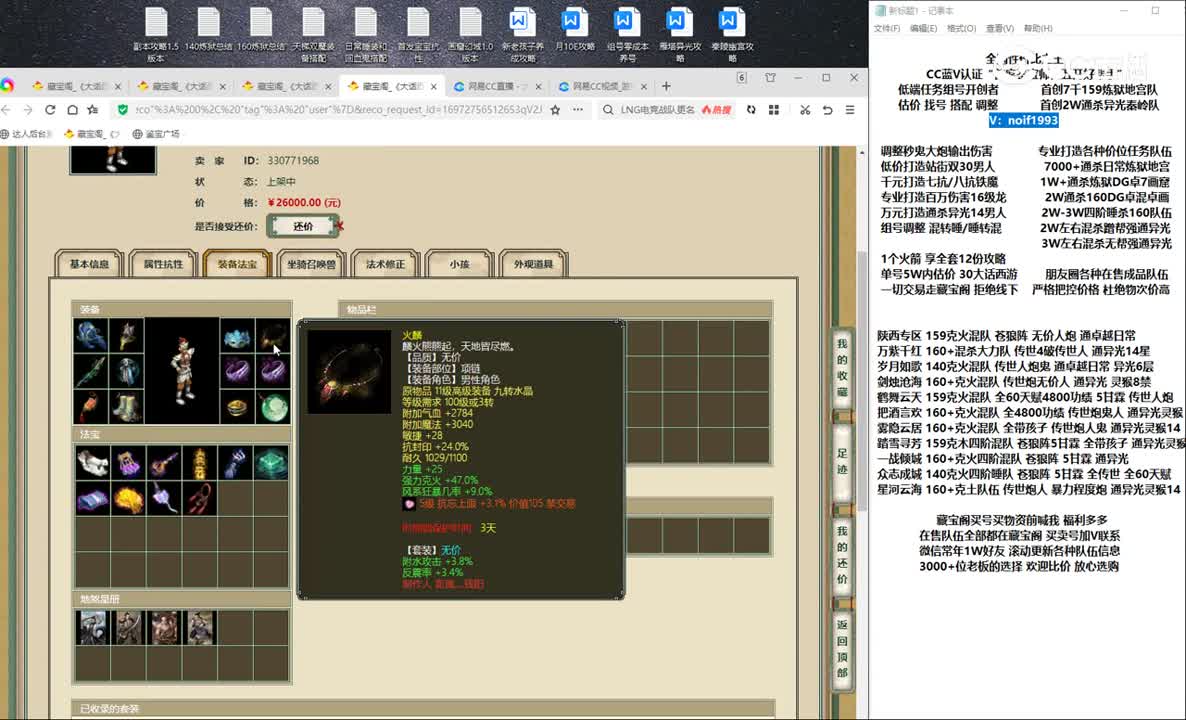1186x720 pixels.
Task: Go to the browser home page
Action: [x=72, y=110]
